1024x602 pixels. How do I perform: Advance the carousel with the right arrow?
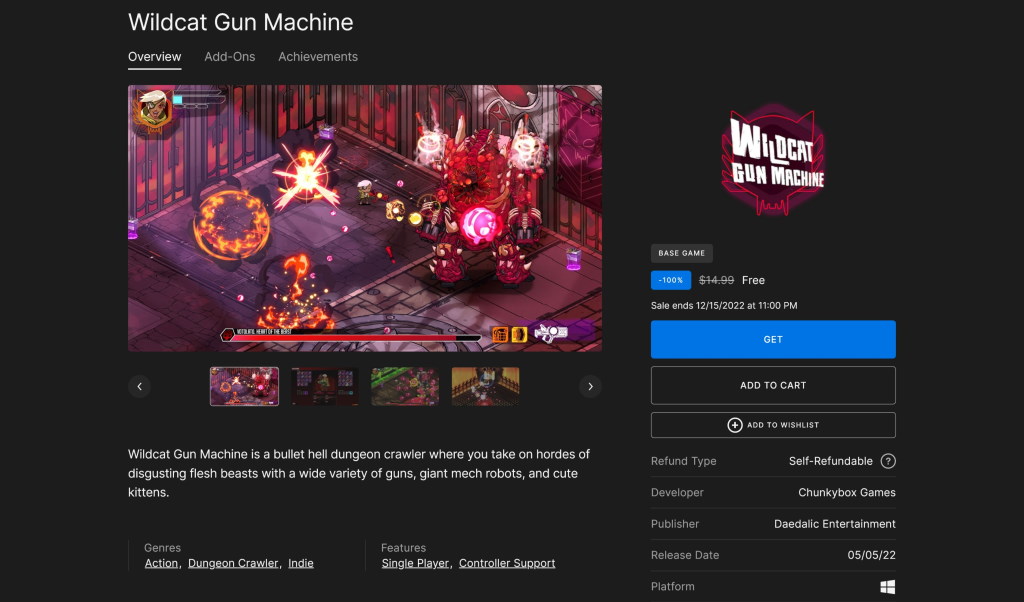pos(590,385)
